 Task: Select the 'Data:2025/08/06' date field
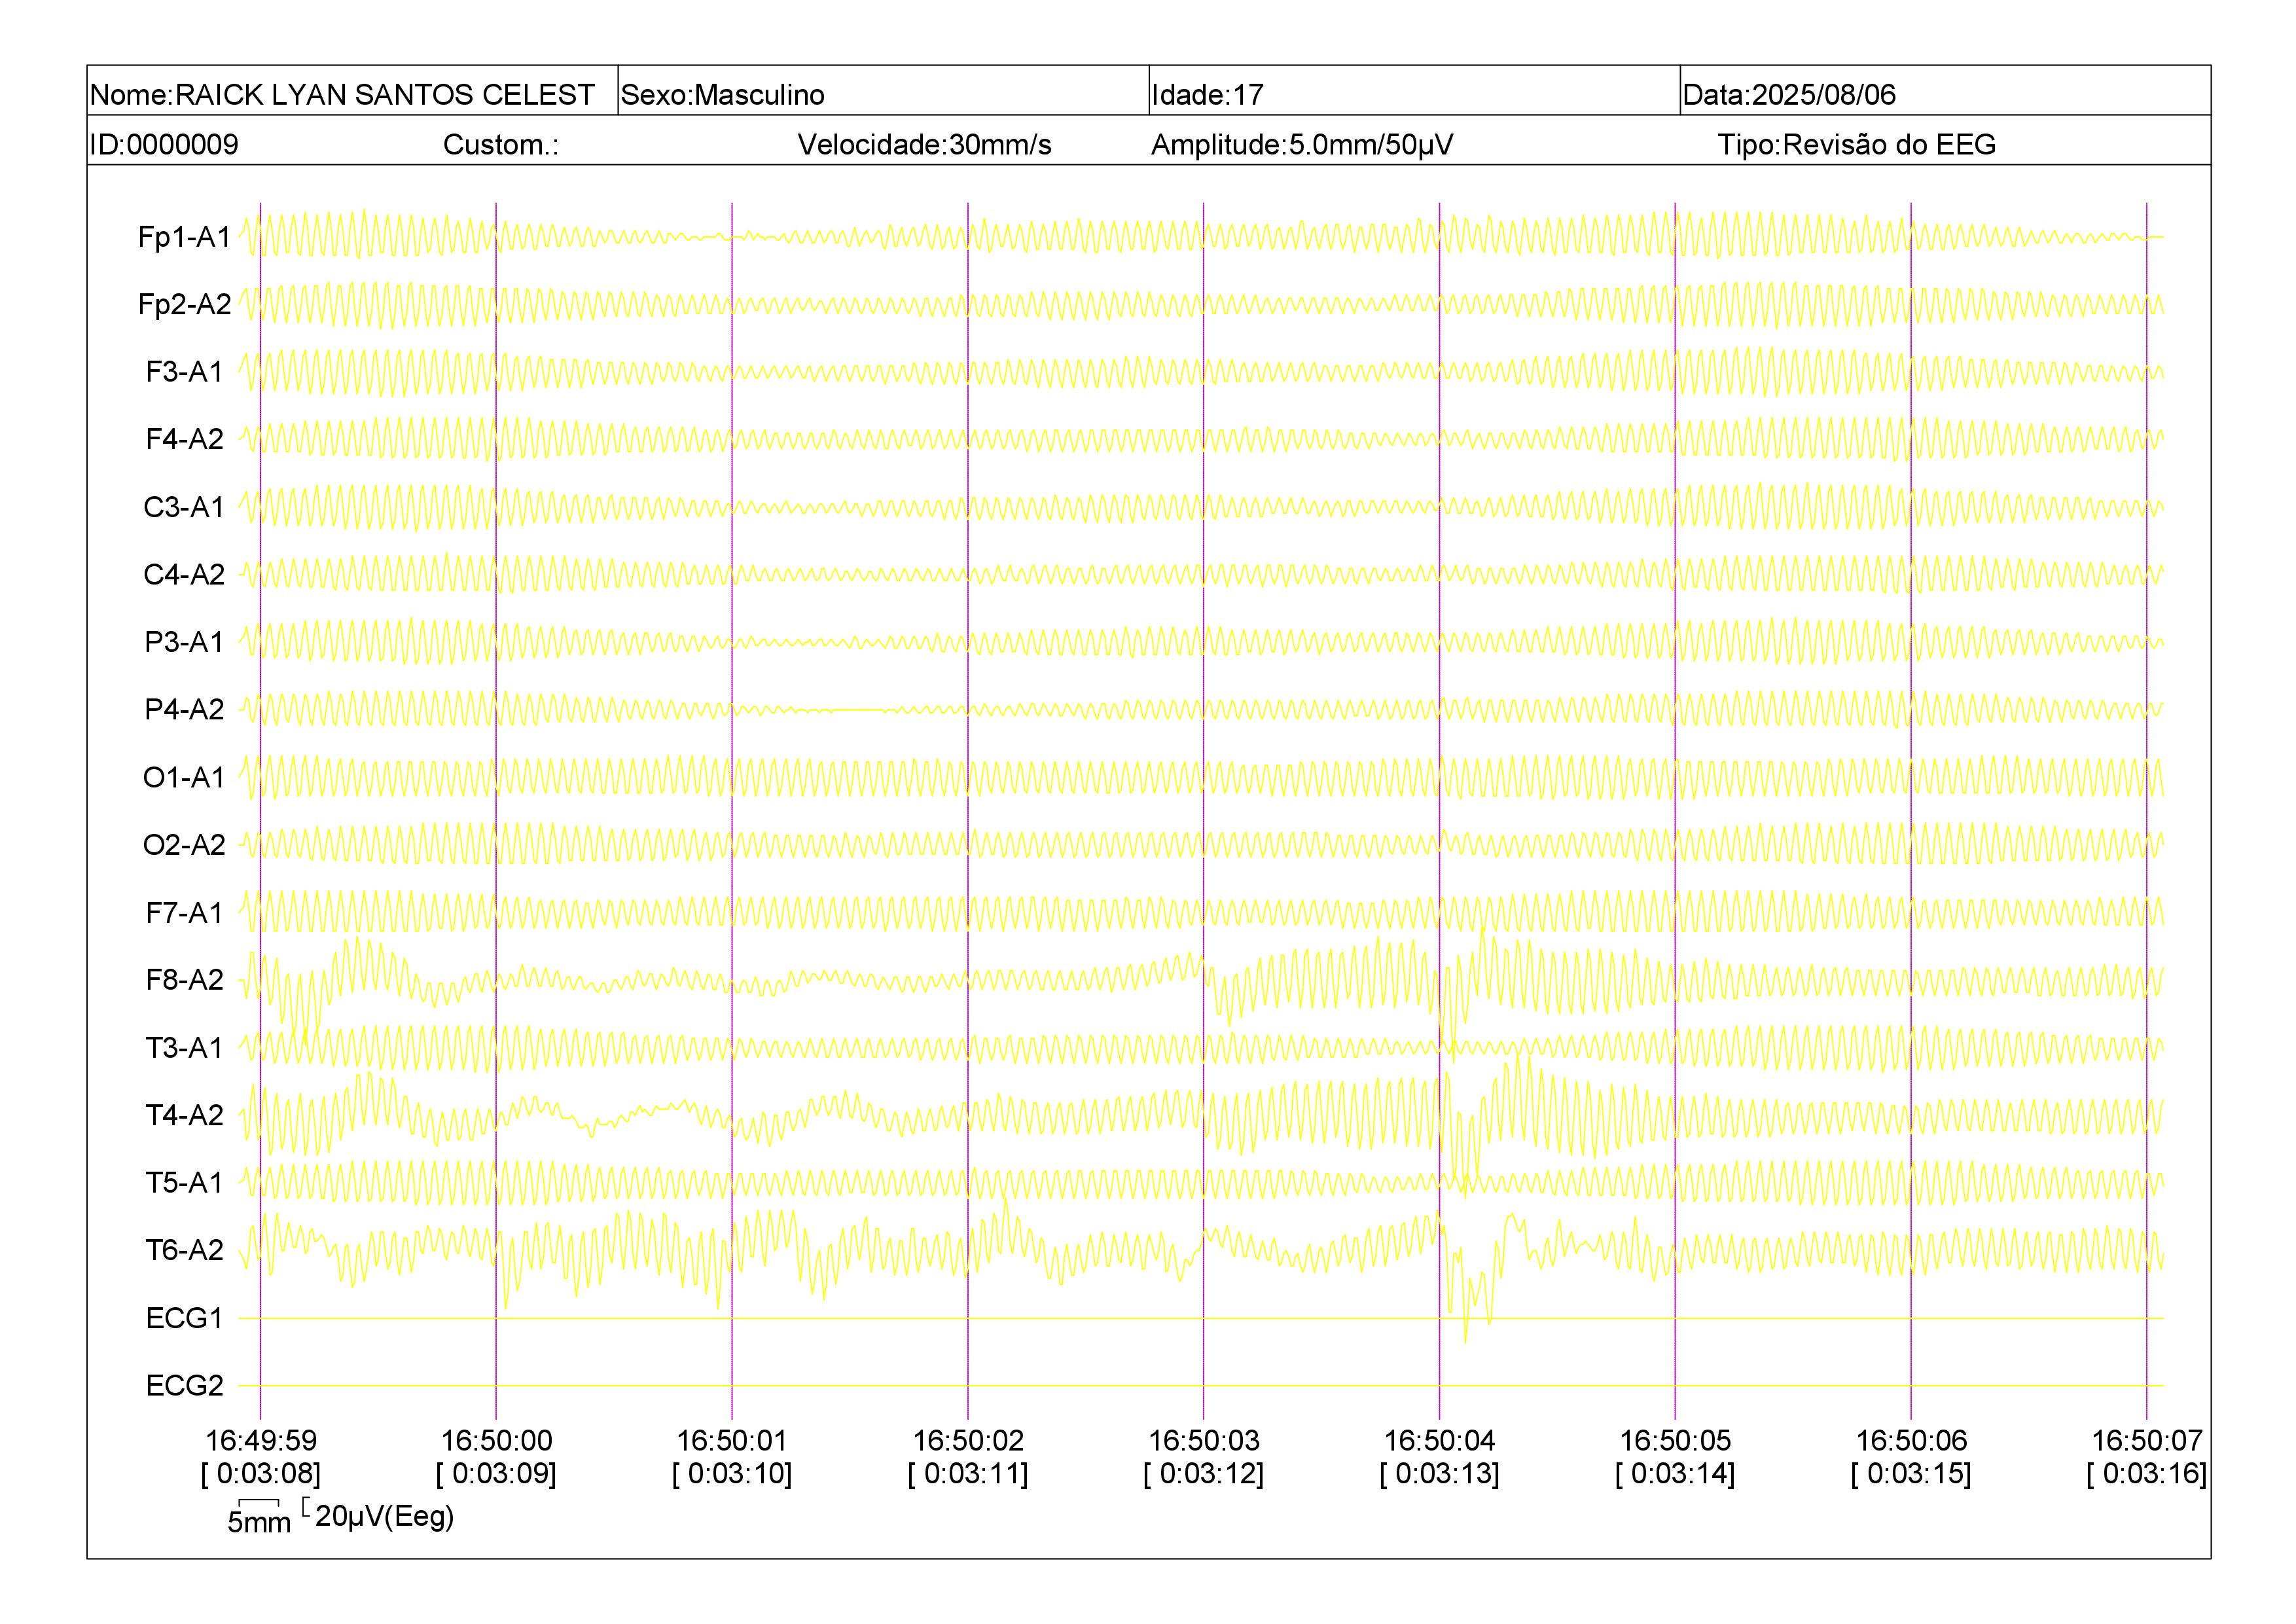click(1789, 94)
